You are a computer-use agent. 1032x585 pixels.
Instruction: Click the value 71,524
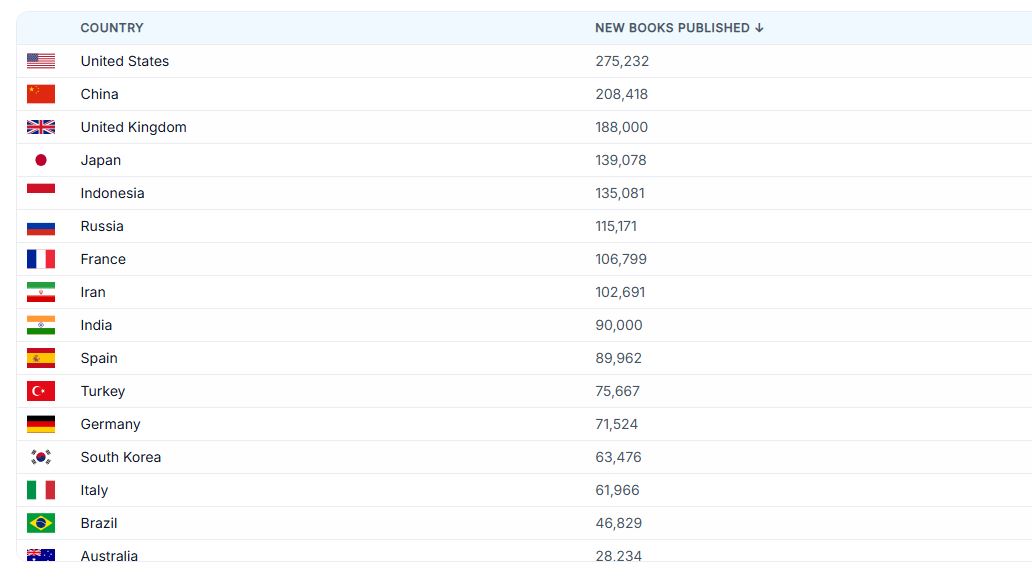click(616, 424)
